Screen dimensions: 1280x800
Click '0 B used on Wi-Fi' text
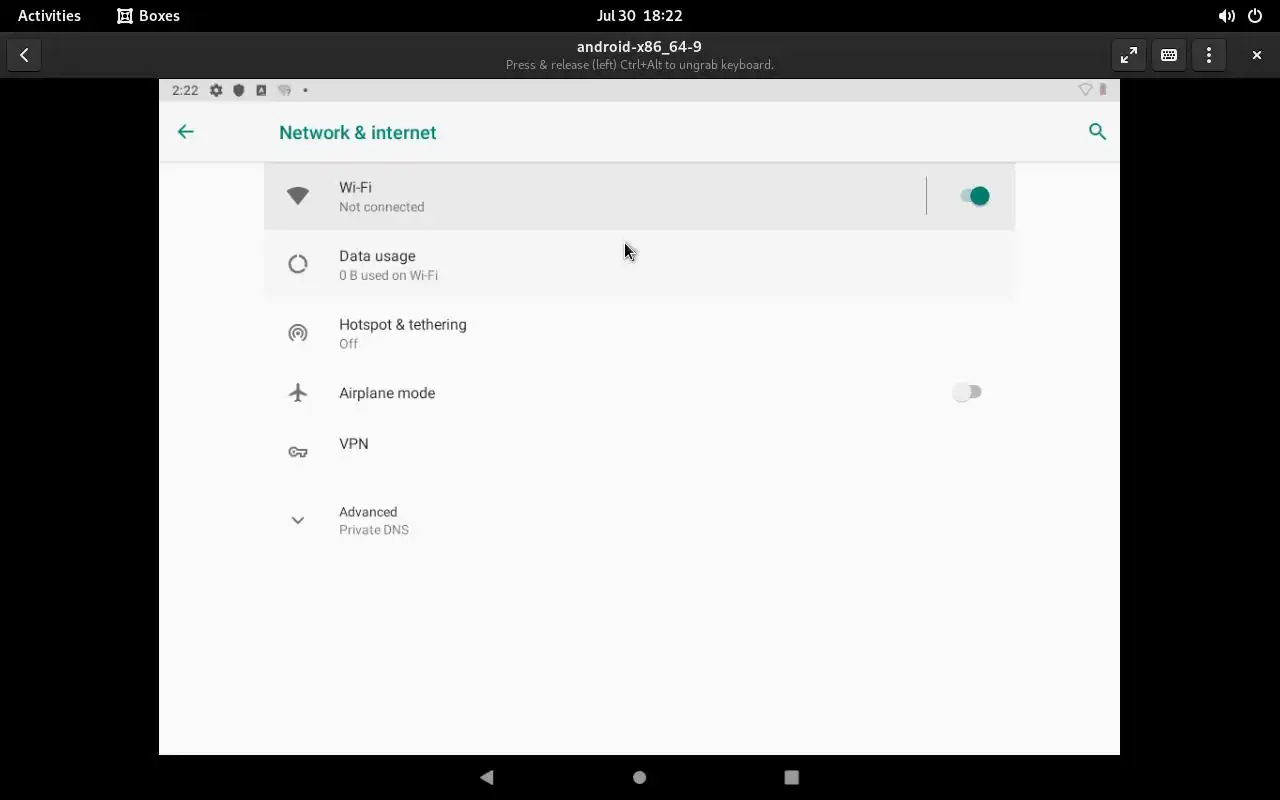click(x=388, y=275)
